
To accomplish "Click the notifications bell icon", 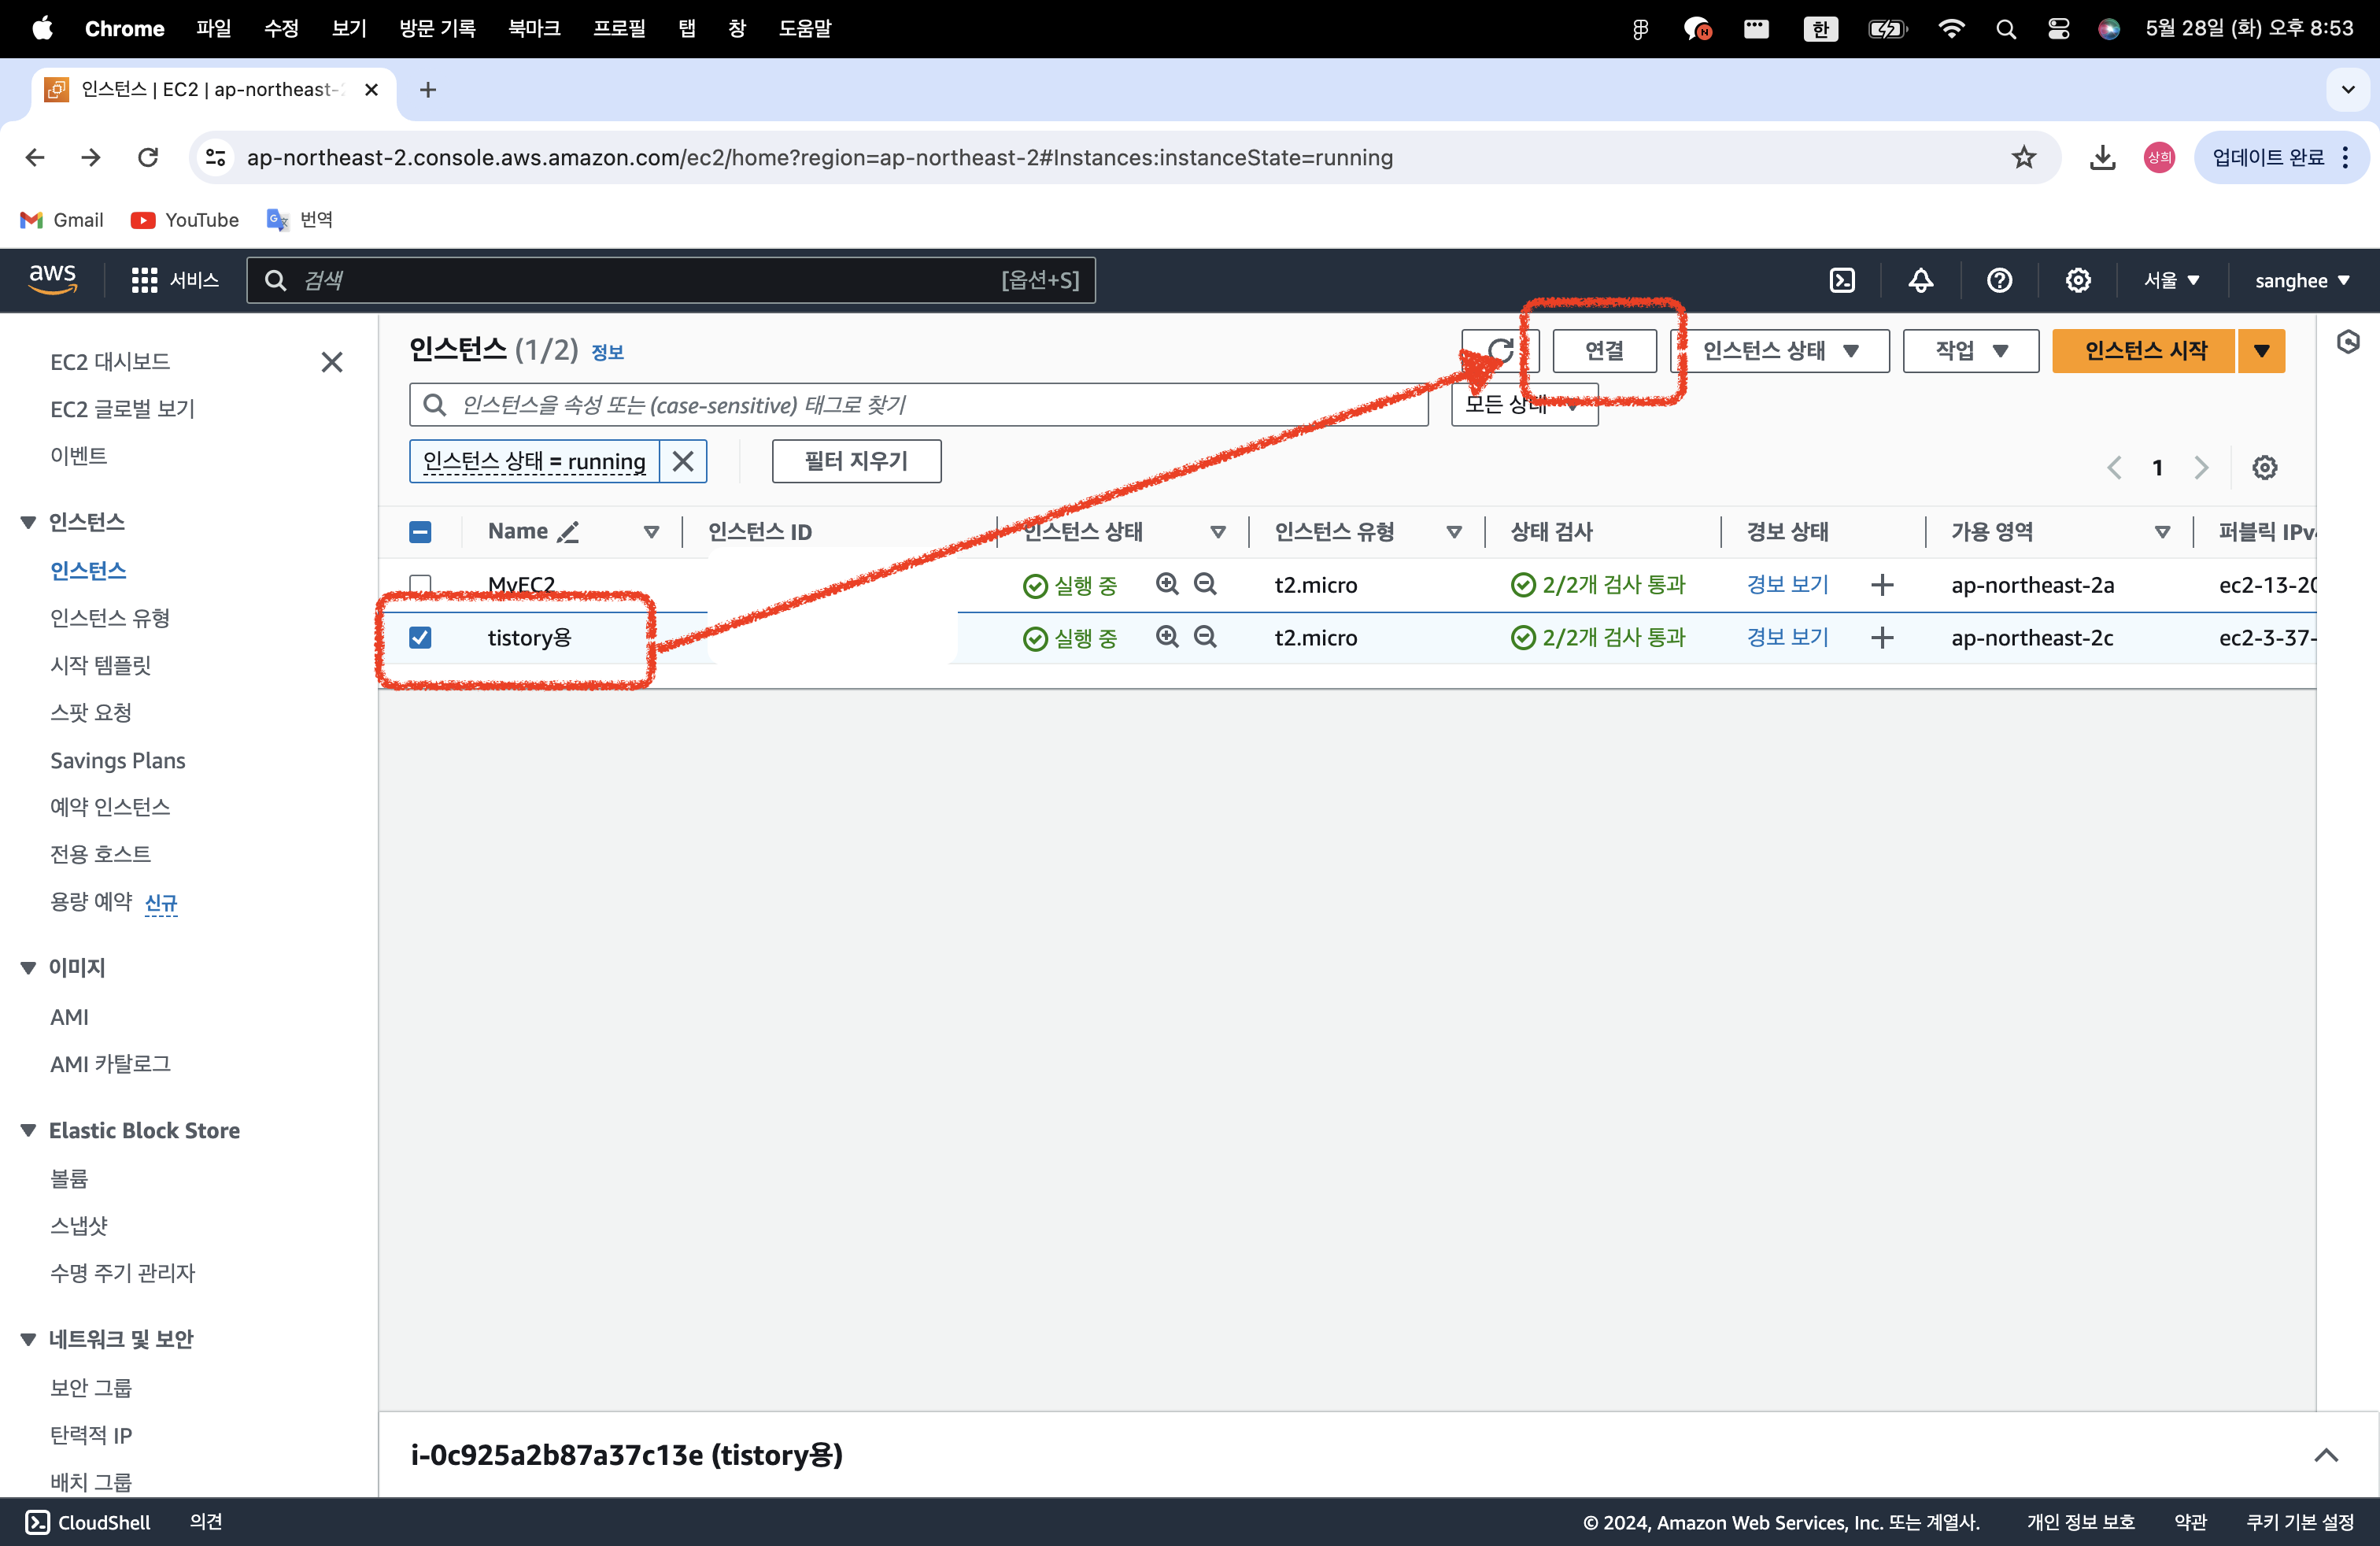I will click(x=1920, y=281).
